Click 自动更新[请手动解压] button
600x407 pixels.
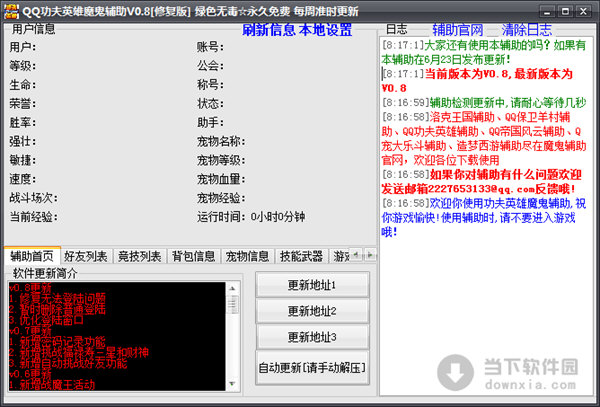coord(312,368)
